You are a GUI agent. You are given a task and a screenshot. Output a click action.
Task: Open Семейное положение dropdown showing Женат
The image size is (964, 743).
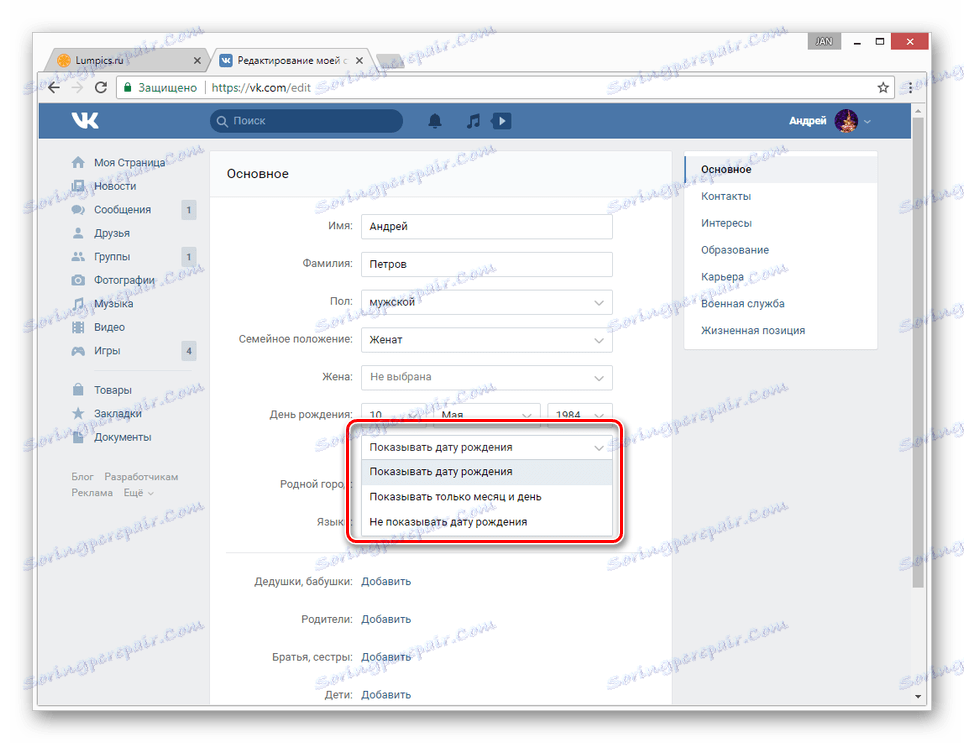pos(486,340)
